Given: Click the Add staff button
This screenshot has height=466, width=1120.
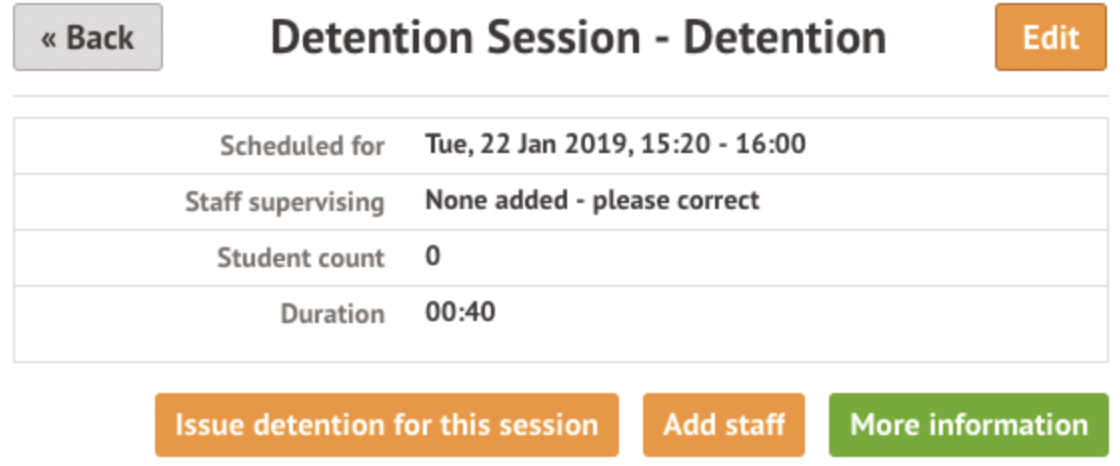Looking at the screenshot, I should pos(724,425).
